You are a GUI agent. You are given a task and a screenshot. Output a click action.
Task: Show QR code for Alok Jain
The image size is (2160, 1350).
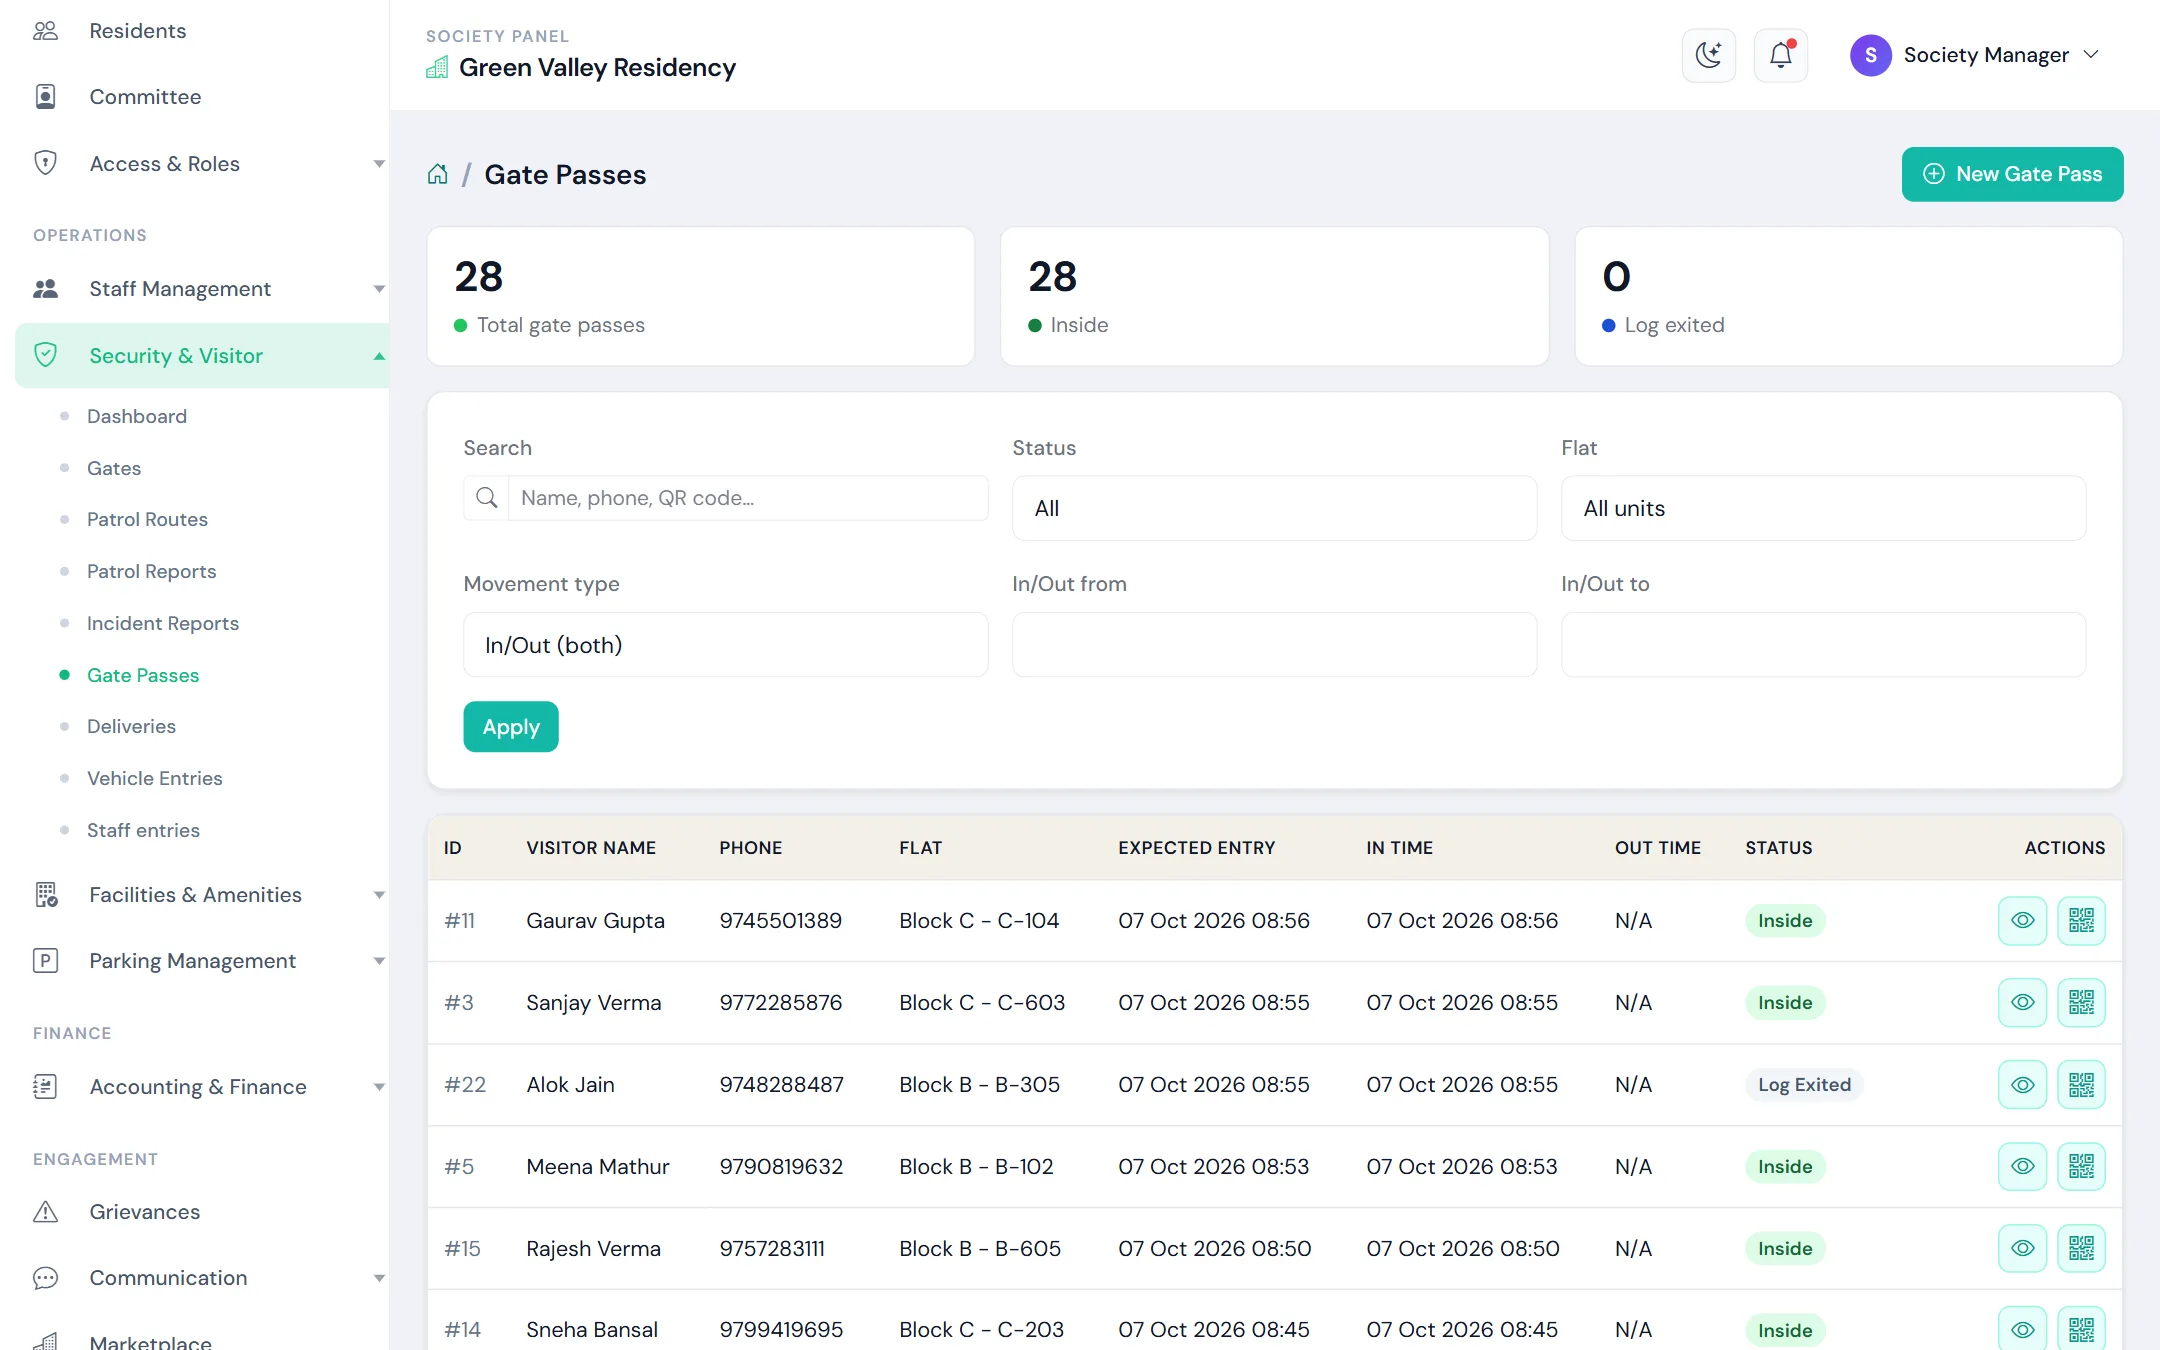[2081, 1085]
